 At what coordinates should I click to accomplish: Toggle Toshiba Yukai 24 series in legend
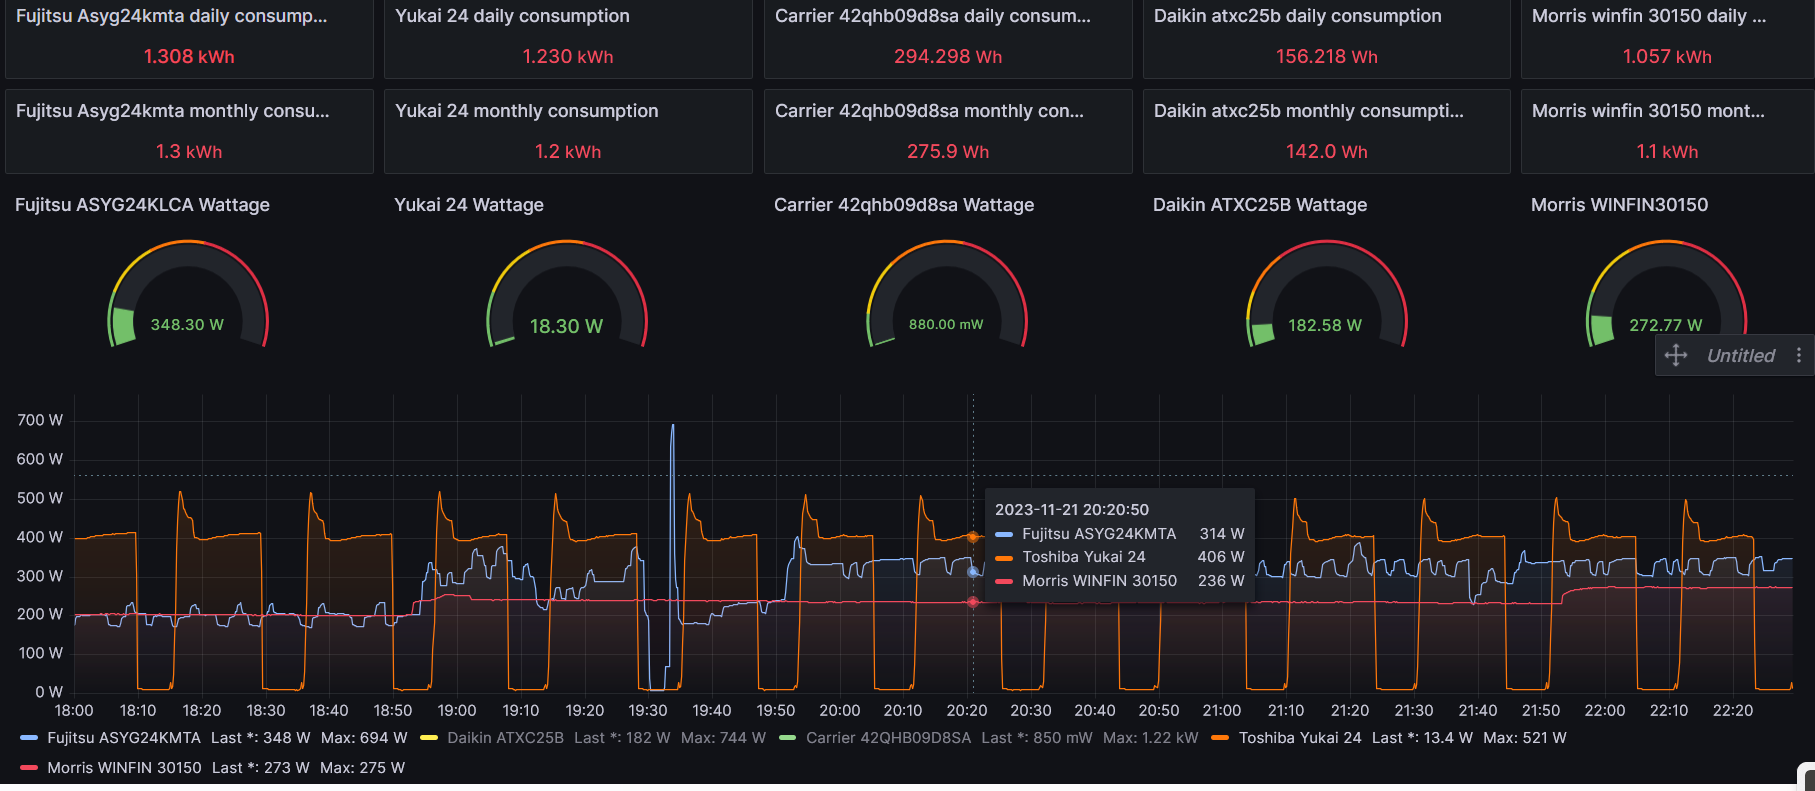click(1300, 738)
